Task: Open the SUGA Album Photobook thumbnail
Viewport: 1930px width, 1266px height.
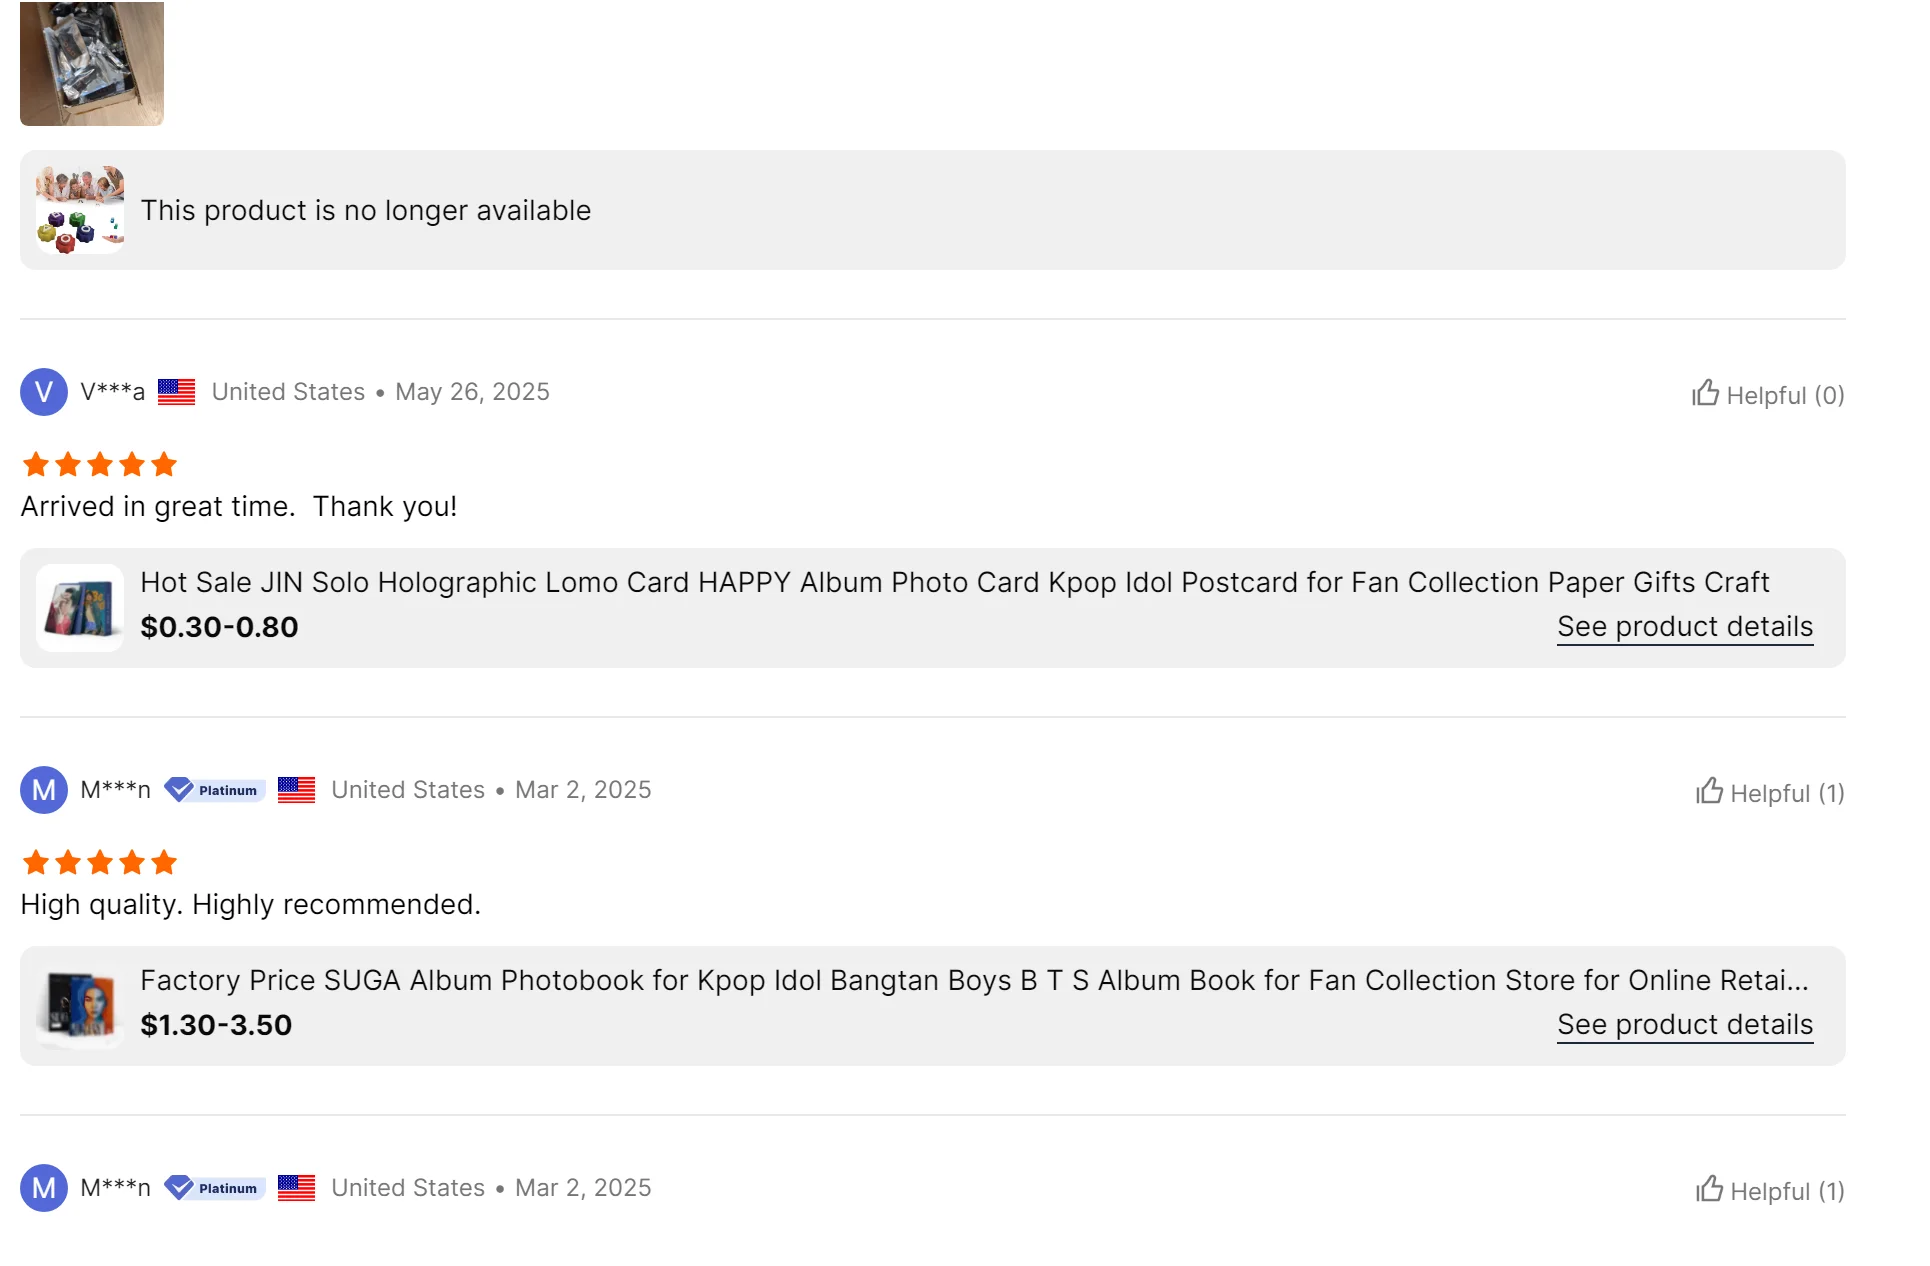Action: coord(80,1006)
